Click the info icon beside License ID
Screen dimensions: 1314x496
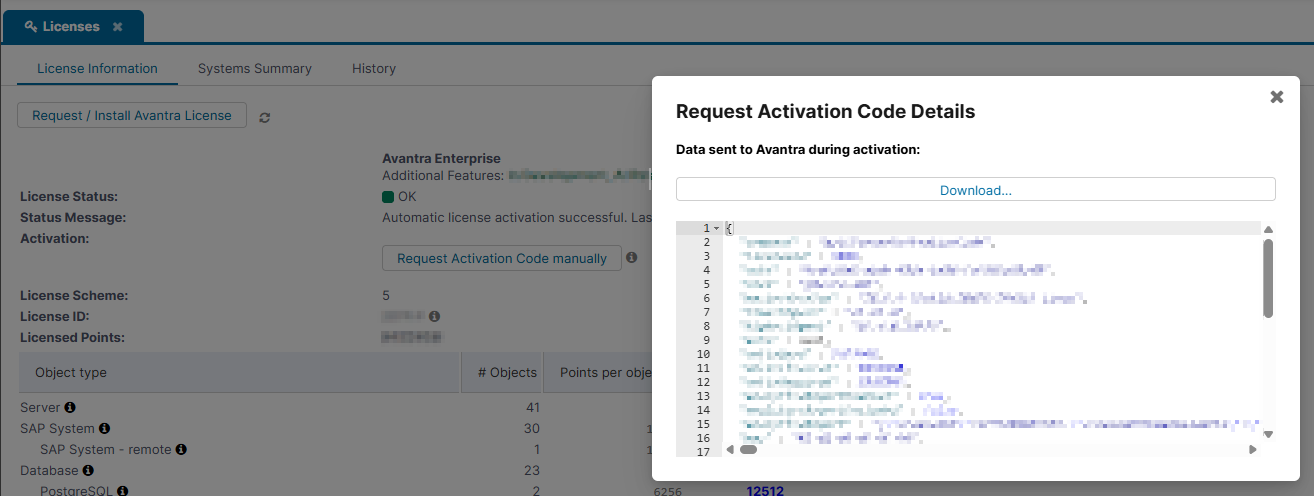[x=435, y=317]
